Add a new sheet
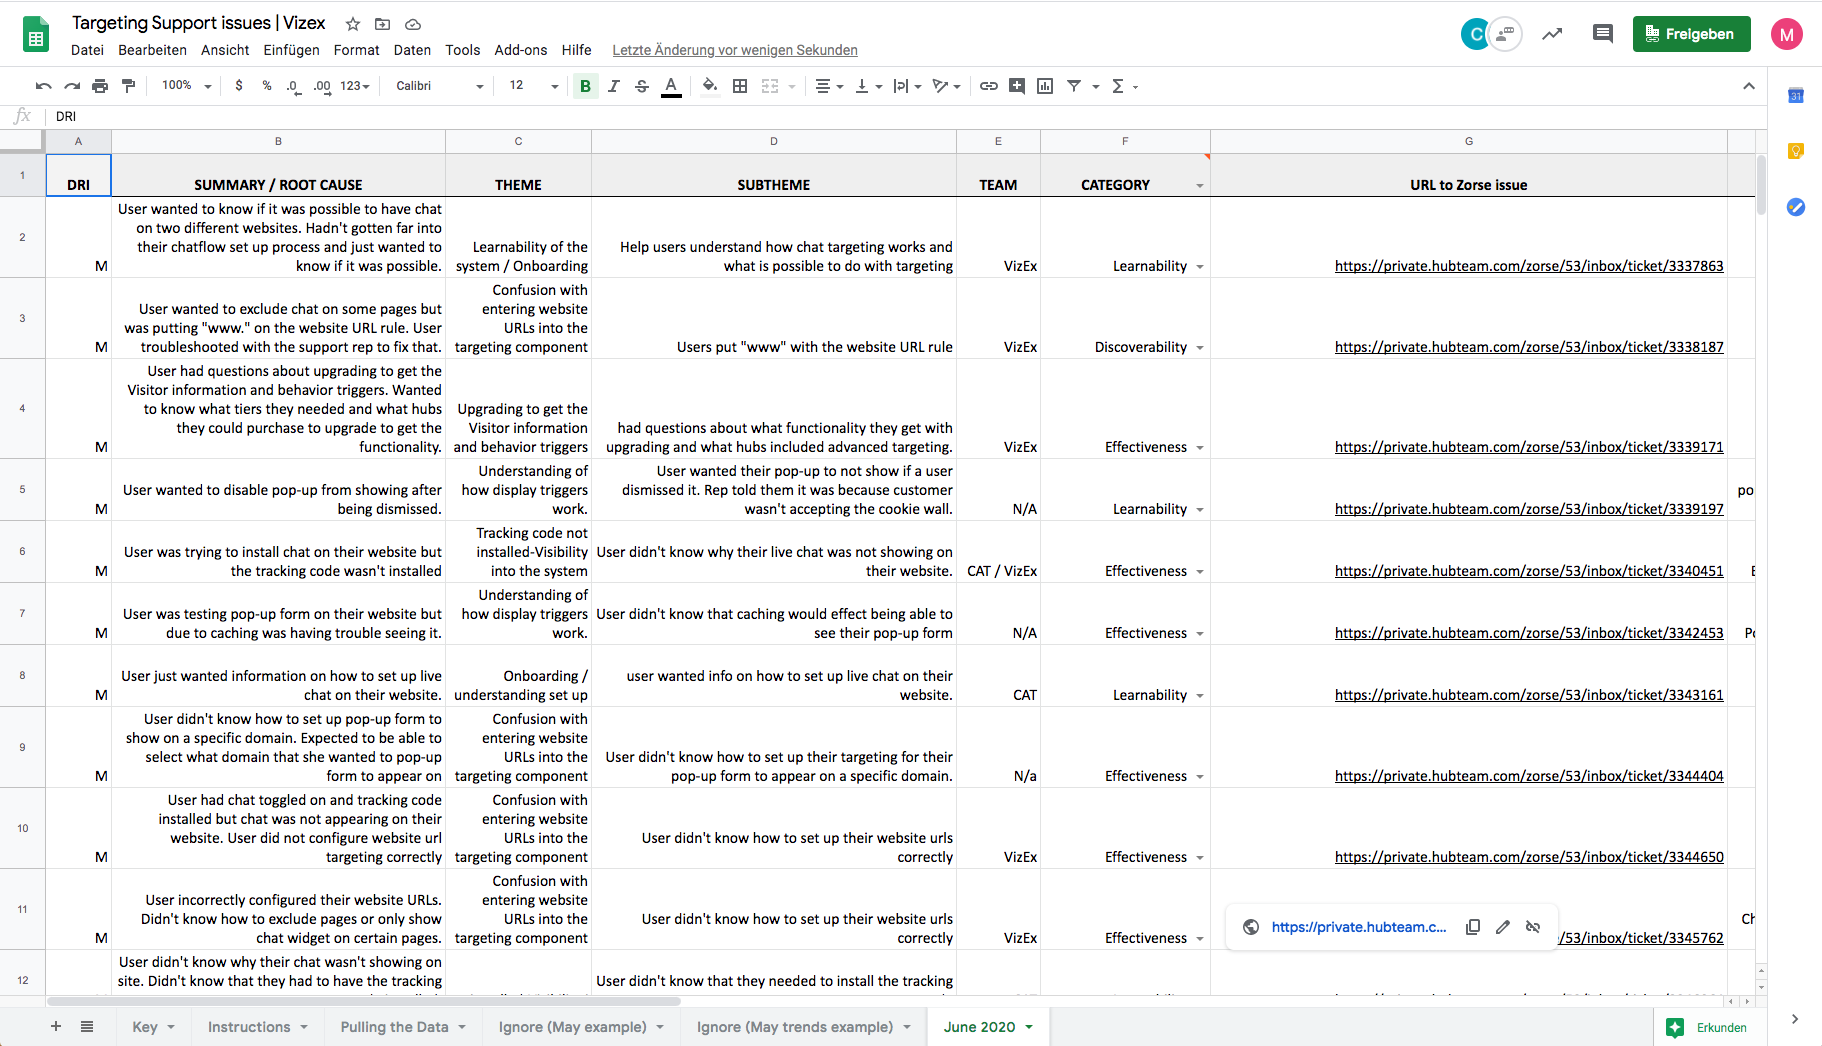Image resolution: width=1822 pixels, height=1046 pixels. tap(56, 1026)
